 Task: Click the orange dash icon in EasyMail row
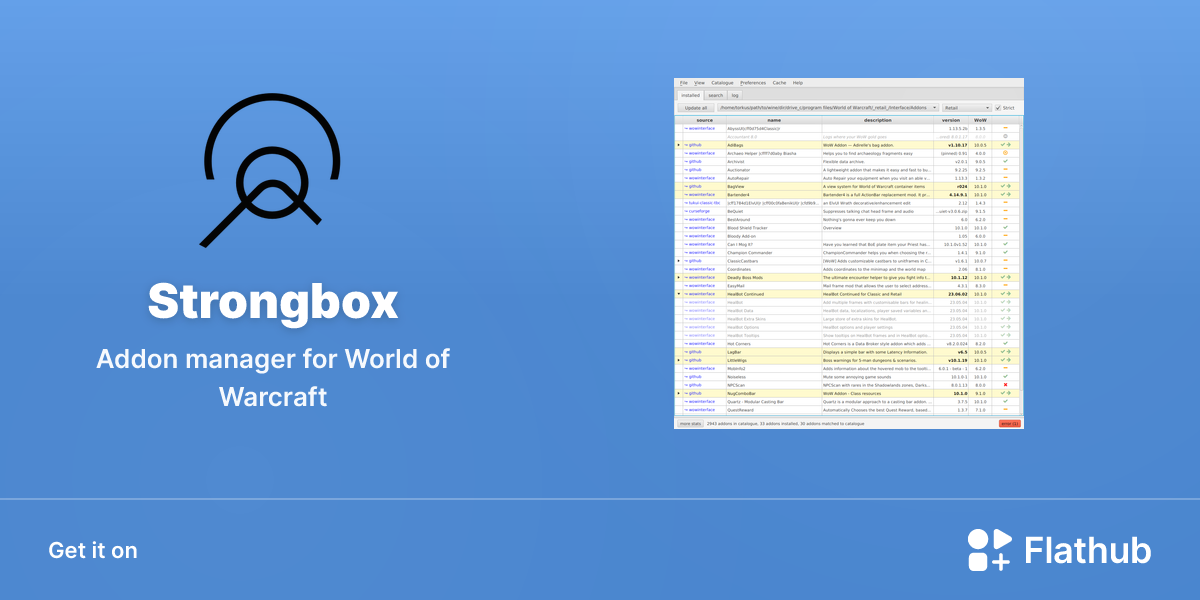[x=1005, y=285]
